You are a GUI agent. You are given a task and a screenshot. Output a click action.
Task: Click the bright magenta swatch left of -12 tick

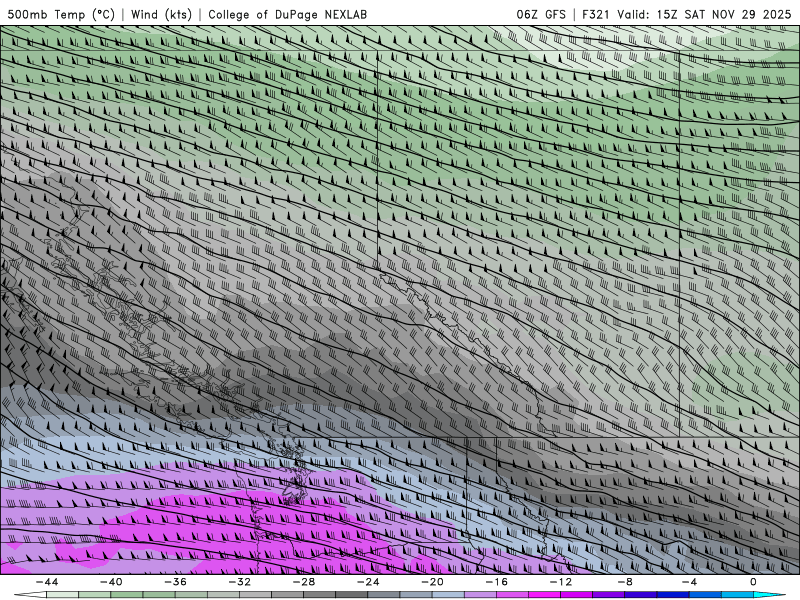[545, 595]
